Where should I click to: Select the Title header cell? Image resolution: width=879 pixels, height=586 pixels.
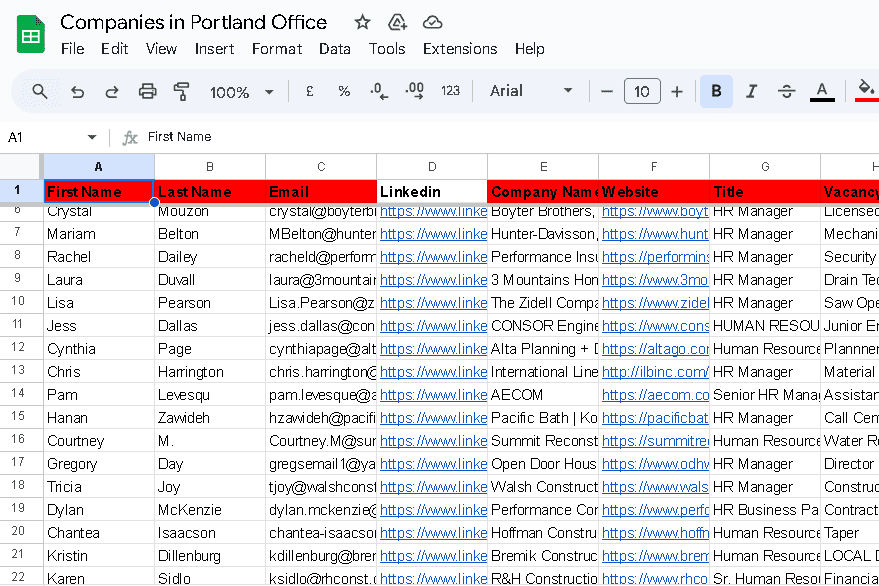pos(765,191)
